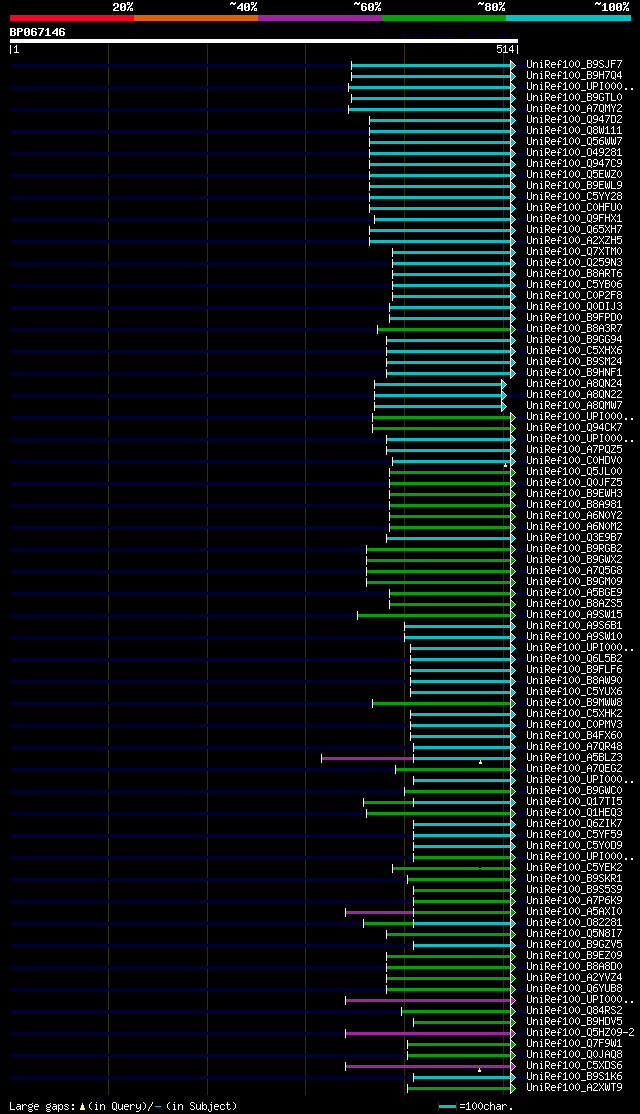
Task: Select the UniRef100_A7Q5G8 label
Action: [x=575, y=570]
